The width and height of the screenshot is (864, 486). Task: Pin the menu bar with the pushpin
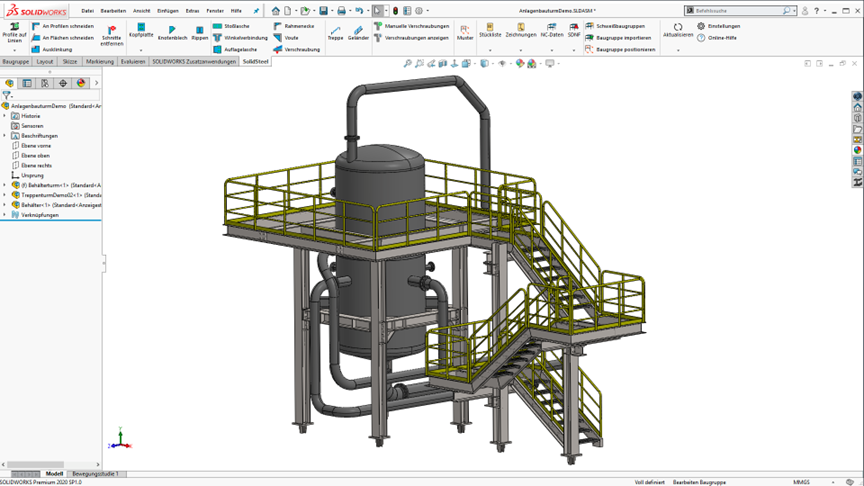point(255,10)
